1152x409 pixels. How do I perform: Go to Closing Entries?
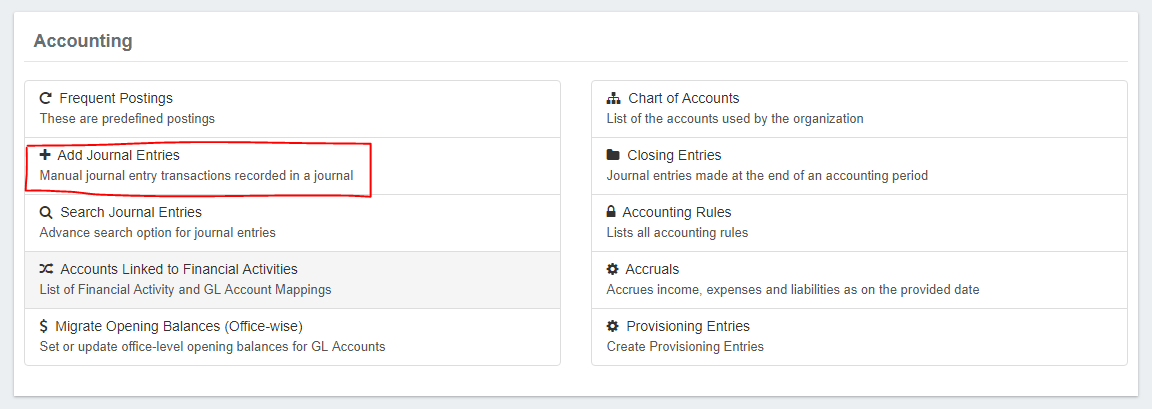tap(674, 156)
